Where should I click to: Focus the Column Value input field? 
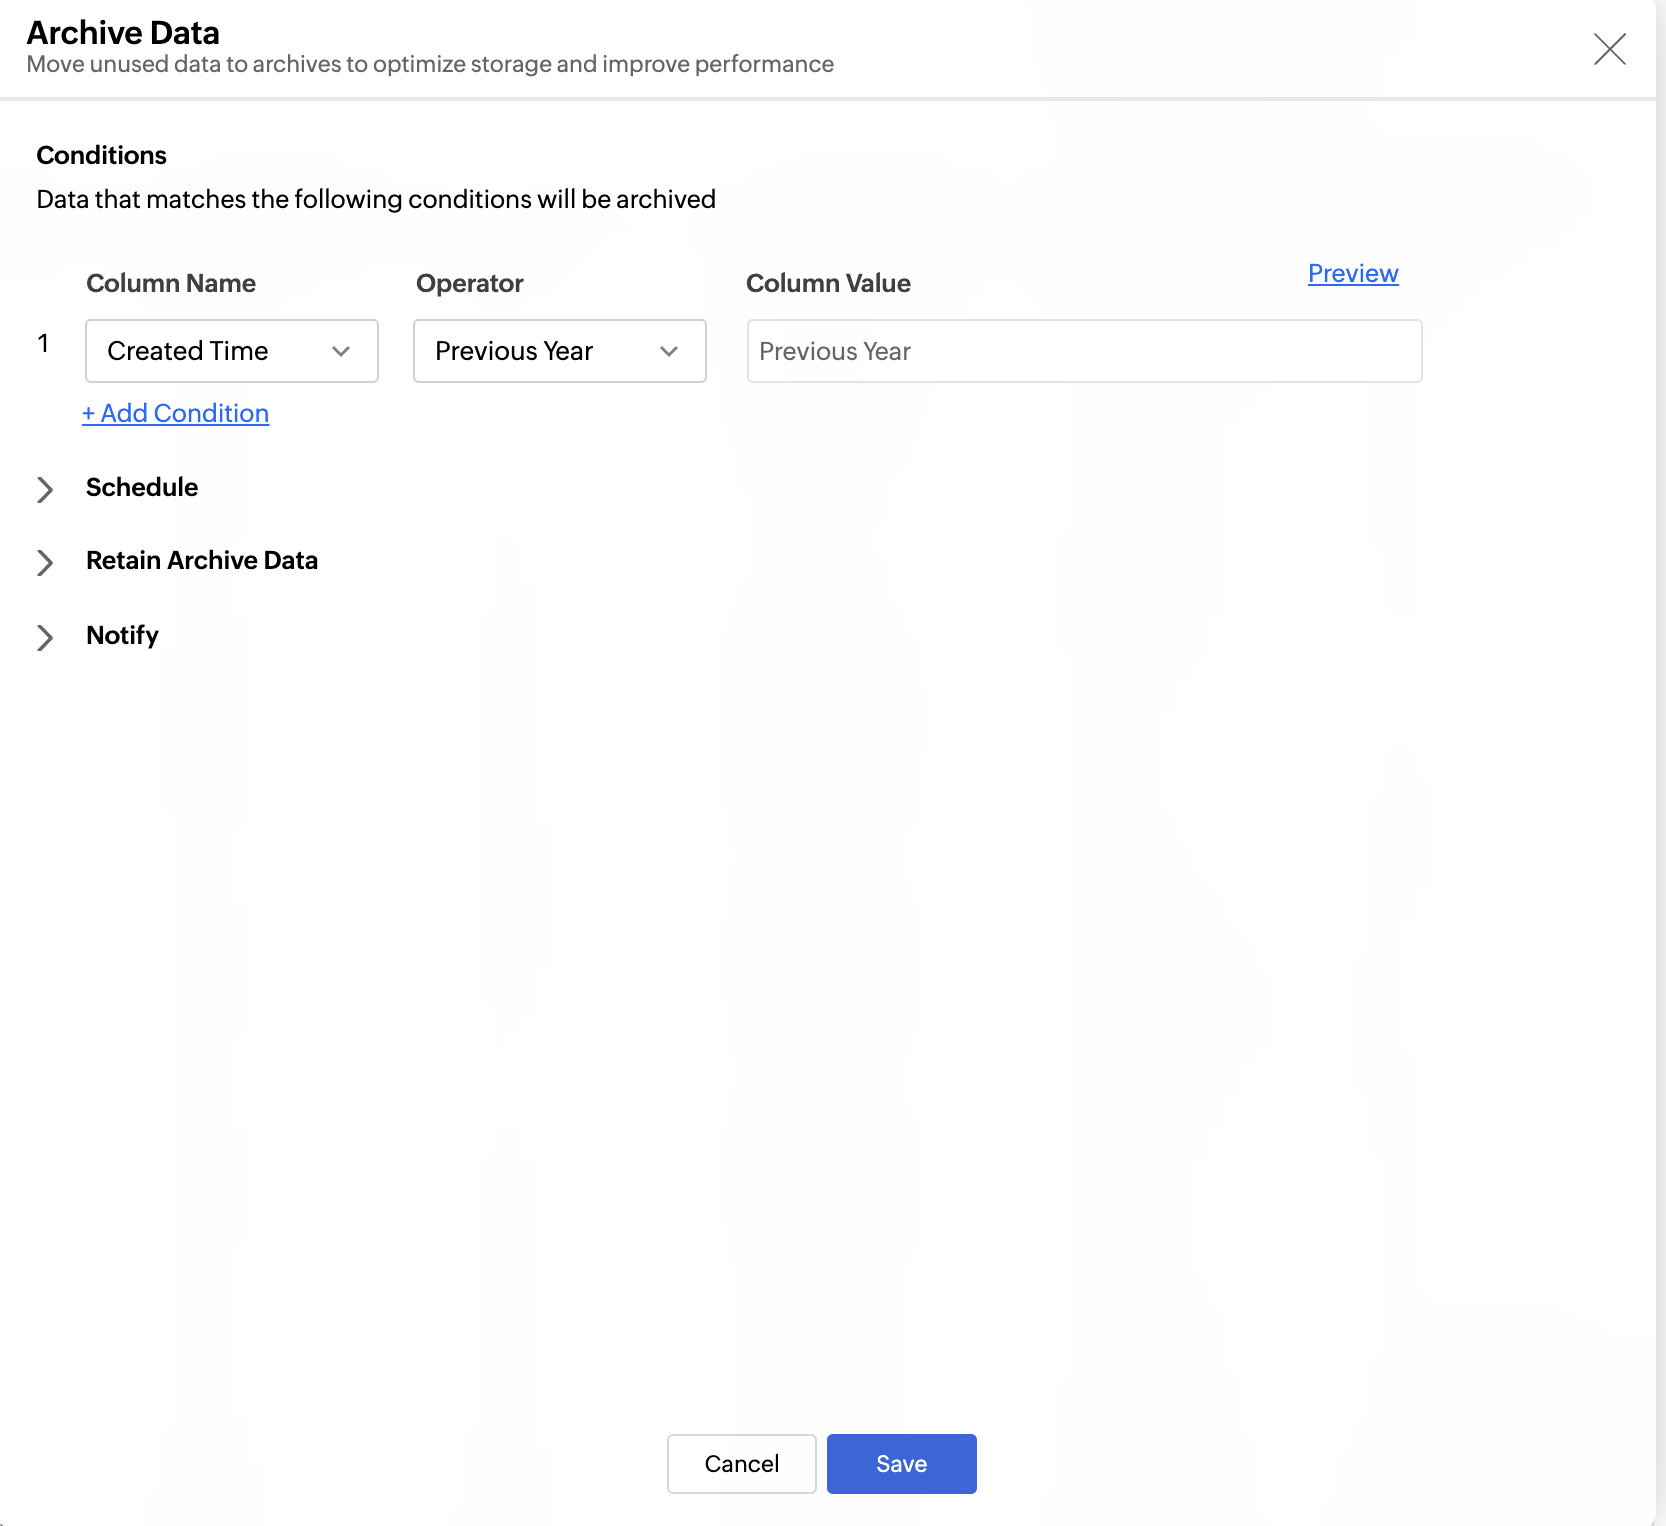1084,351
